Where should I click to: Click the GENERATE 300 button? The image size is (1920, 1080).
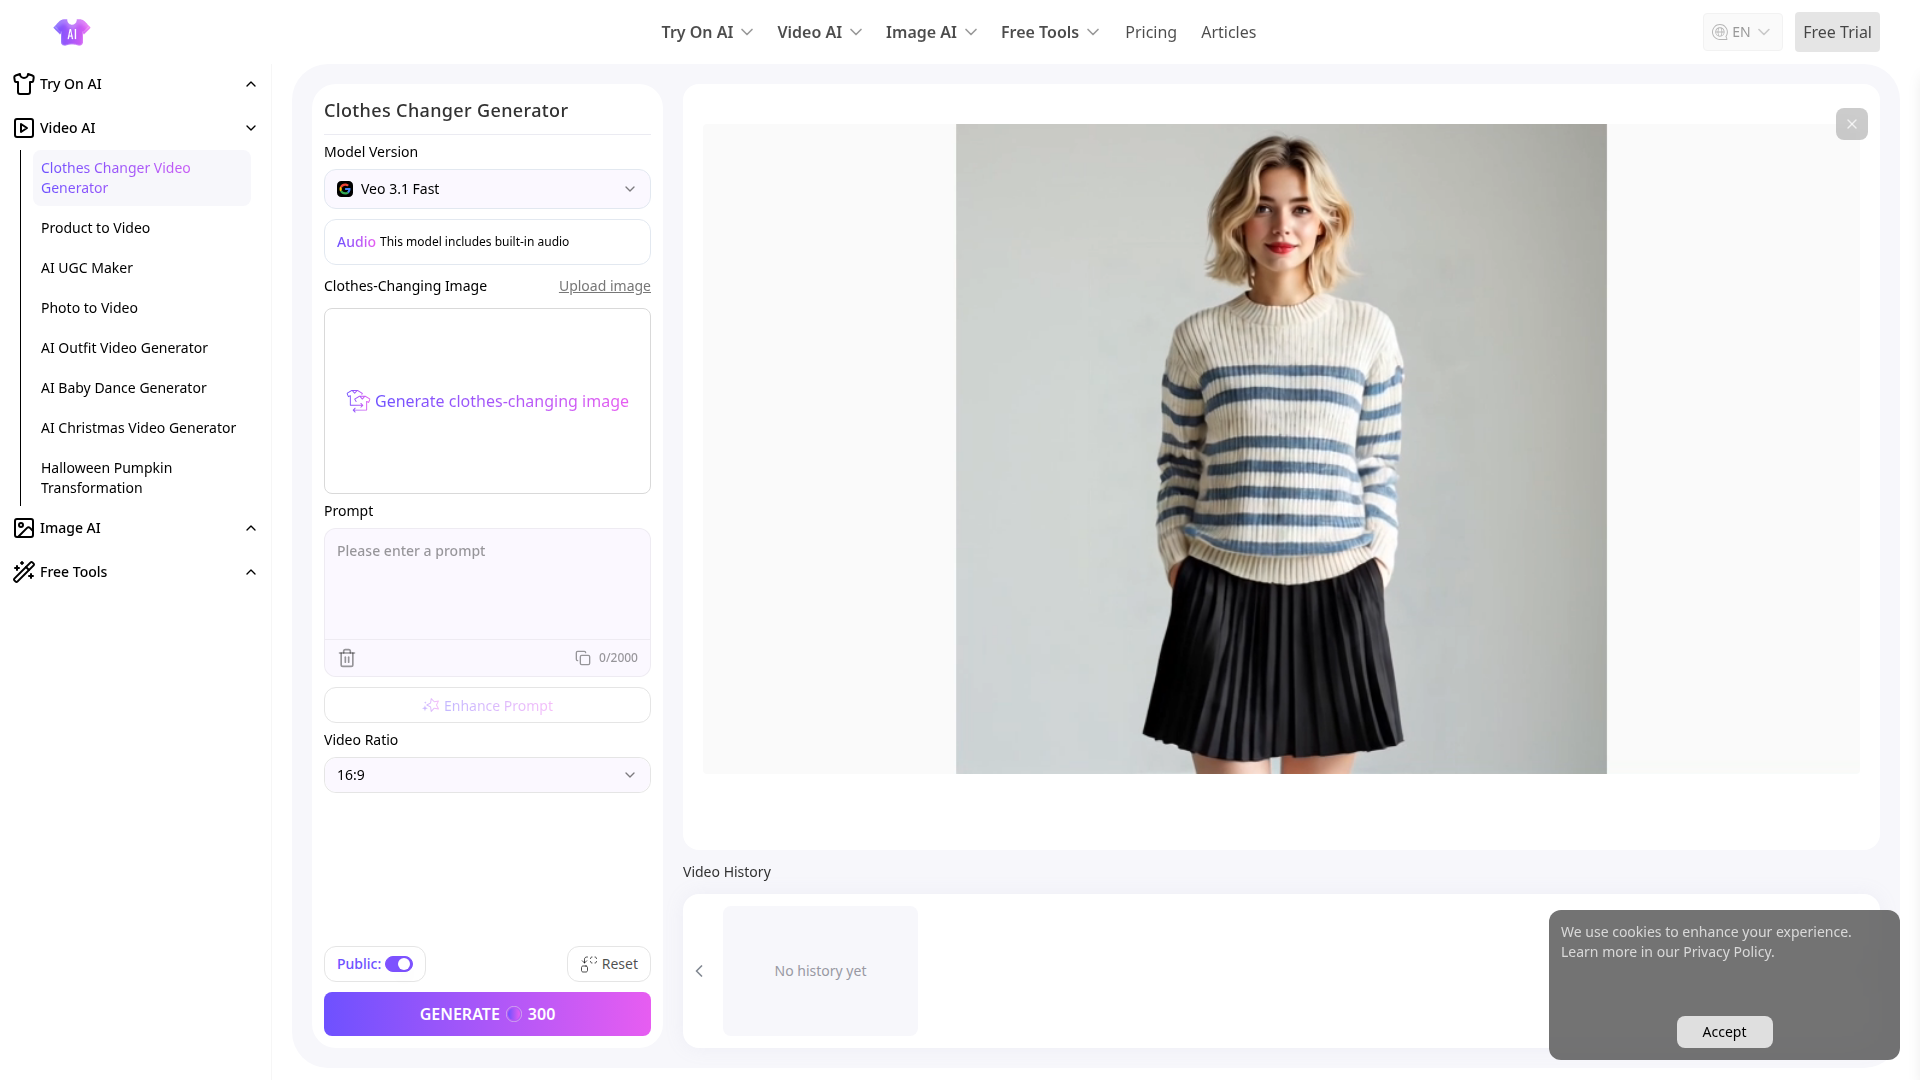(x=487, y=1014)
